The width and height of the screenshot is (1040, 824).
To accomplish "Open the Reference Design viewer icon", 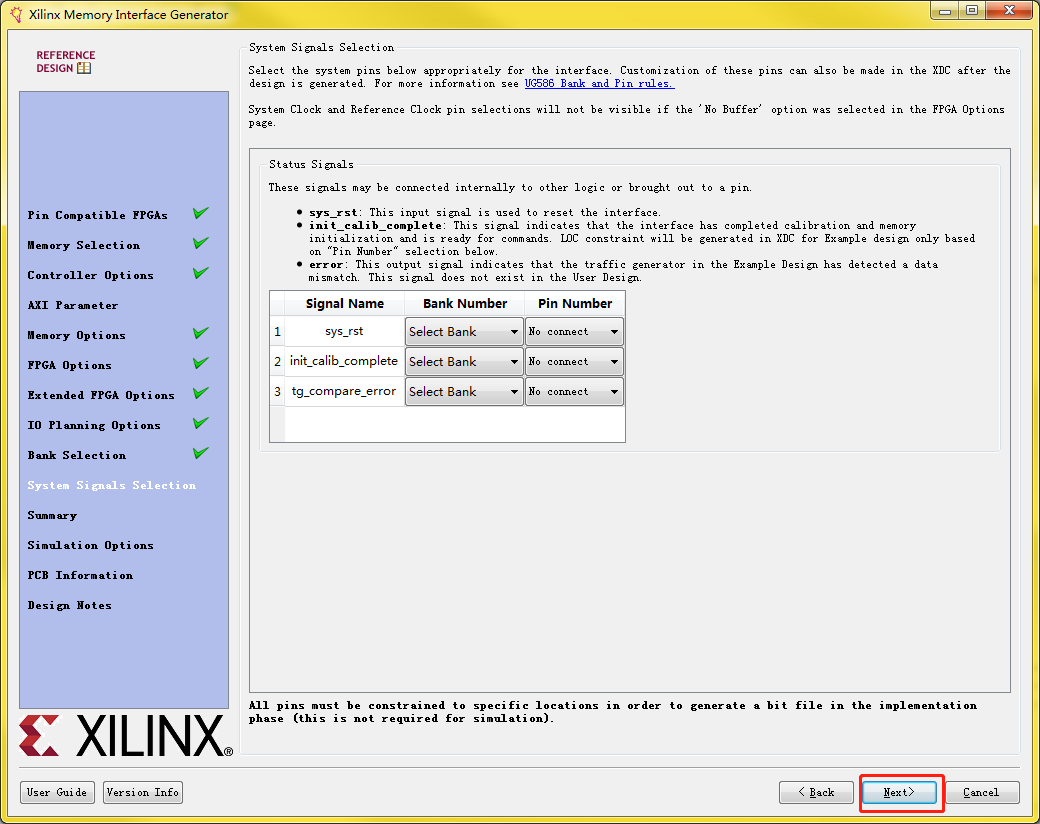I will (x=85, y=68).
